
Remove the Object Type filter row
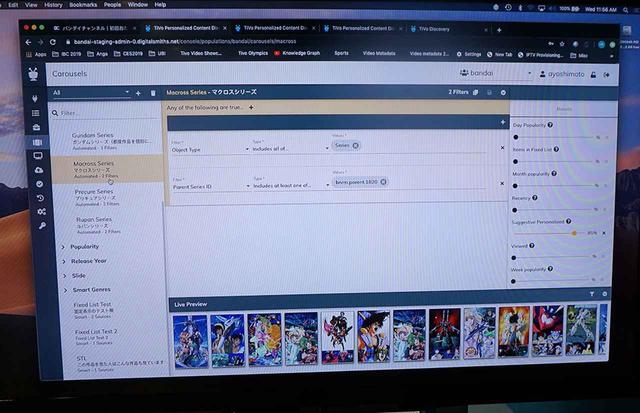[x=502, y=148]
